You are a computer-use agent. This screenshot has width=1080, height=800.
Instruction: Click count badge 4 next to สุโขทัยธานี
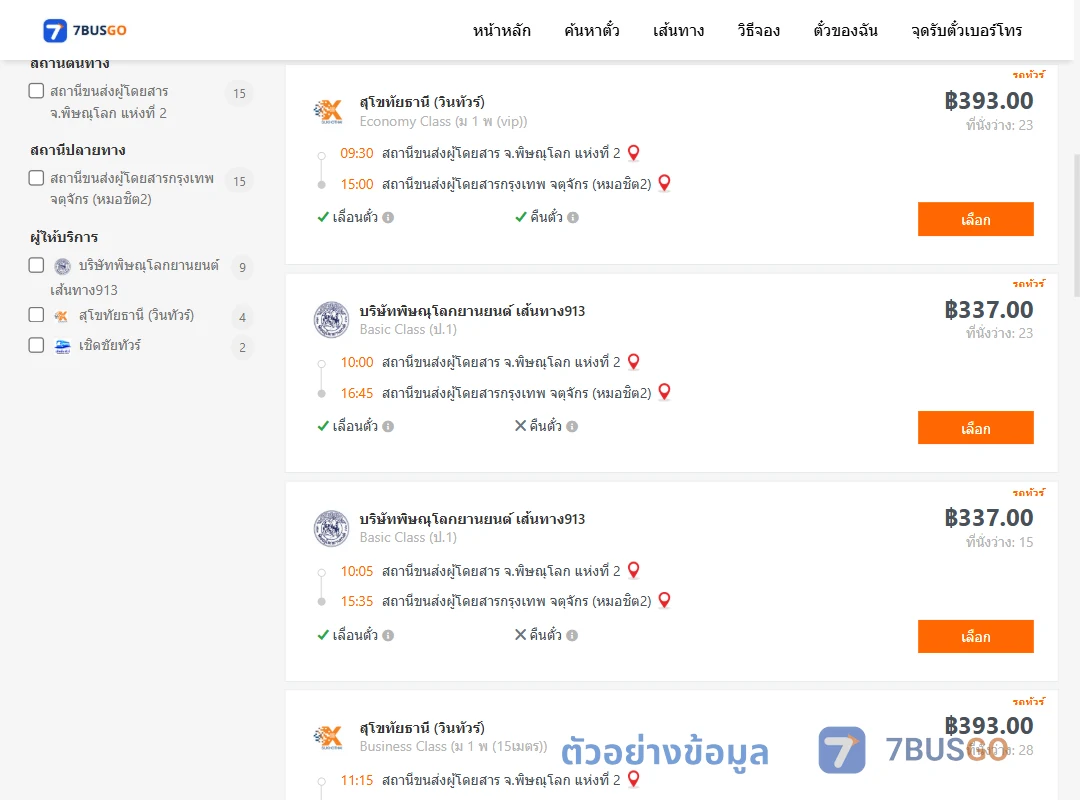point(242,318)
